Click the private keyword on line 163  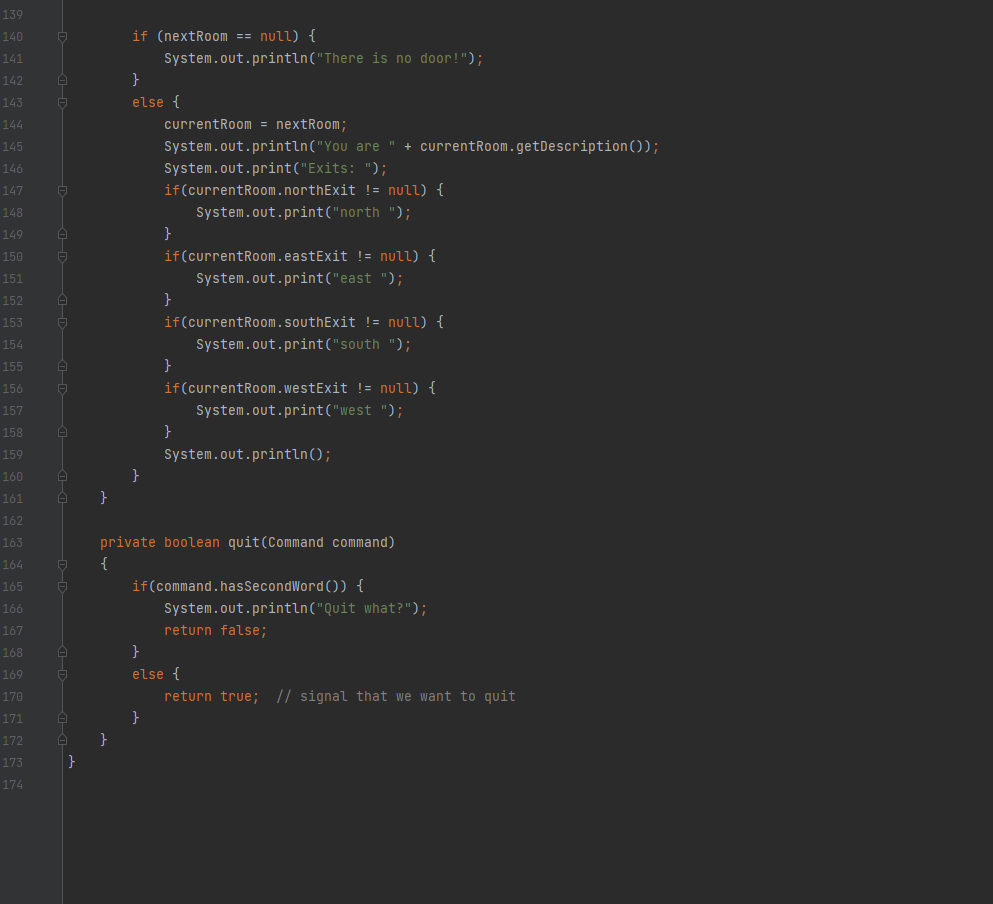tap(127, 542)
